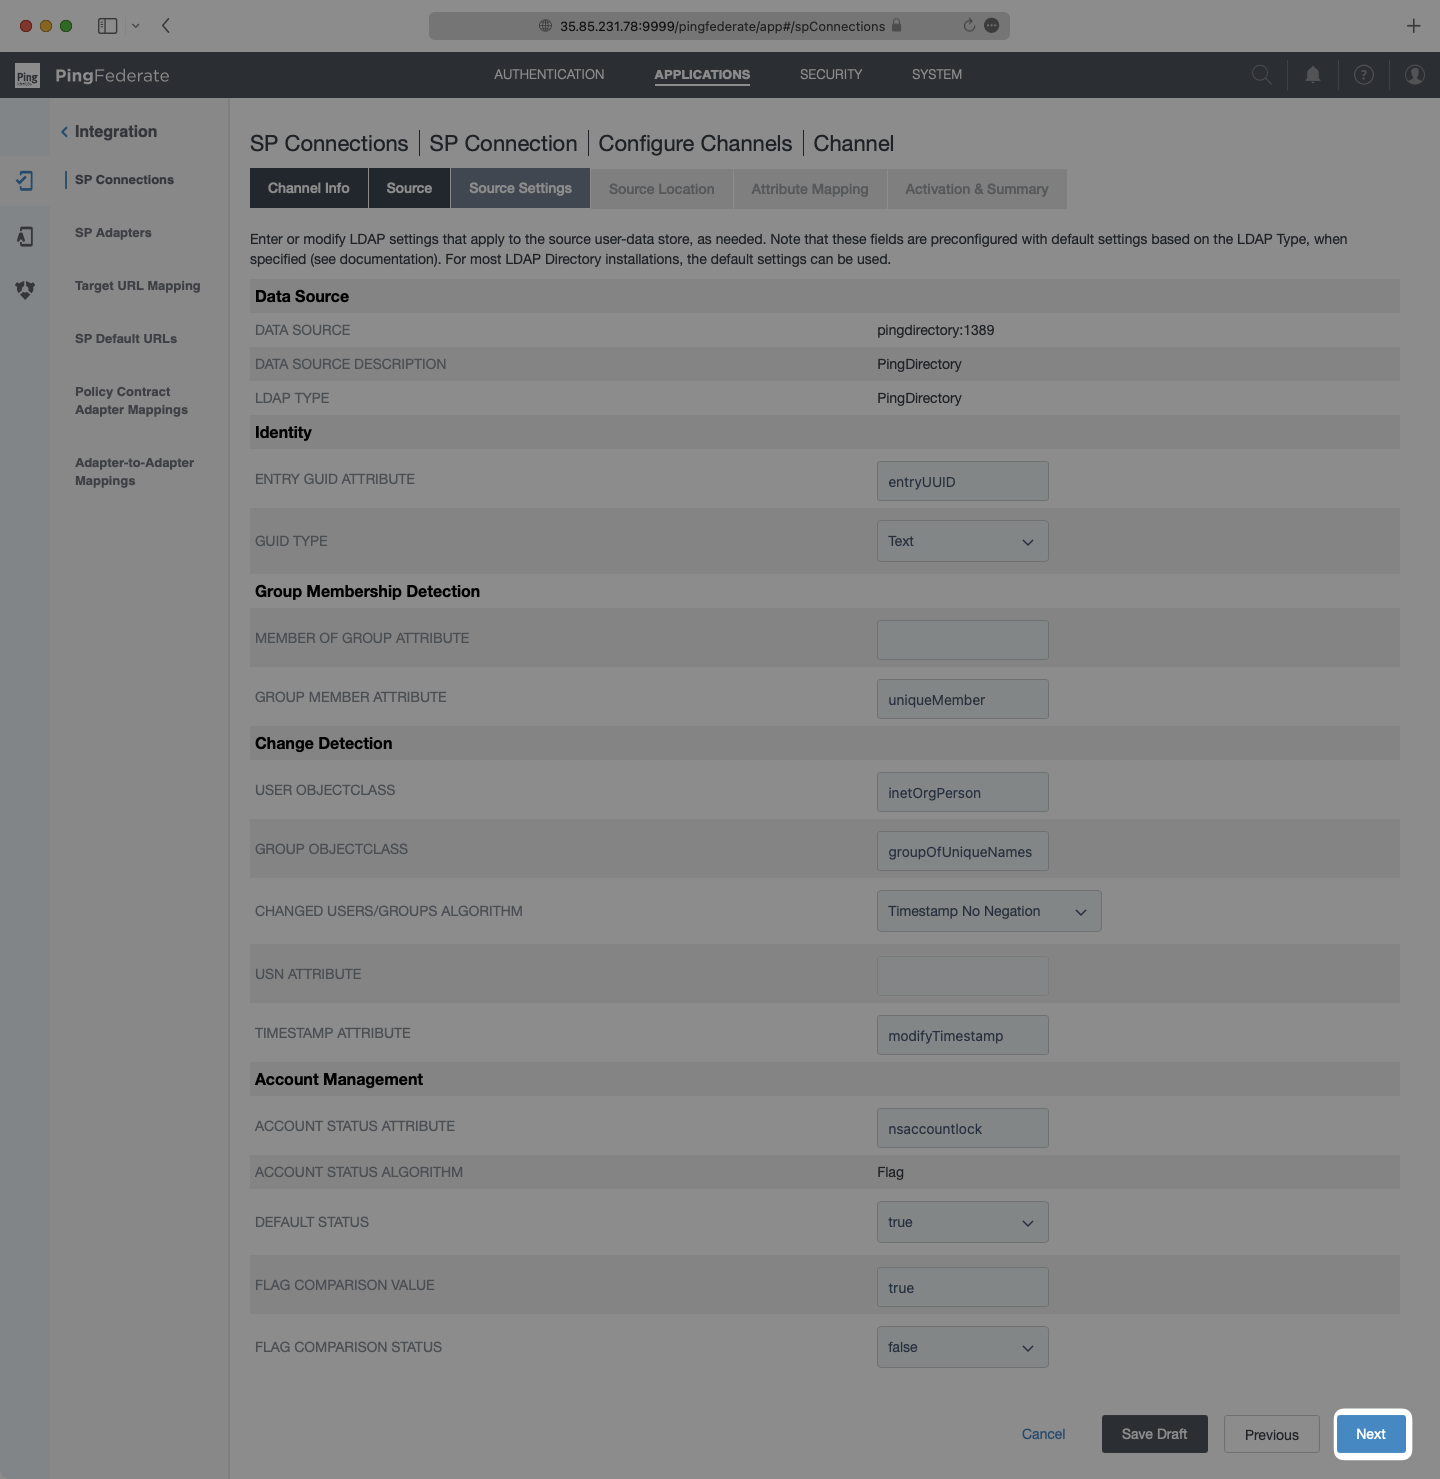Select the SP Connections sidebar icon
1440x1479 pixels.
[25, 181]
